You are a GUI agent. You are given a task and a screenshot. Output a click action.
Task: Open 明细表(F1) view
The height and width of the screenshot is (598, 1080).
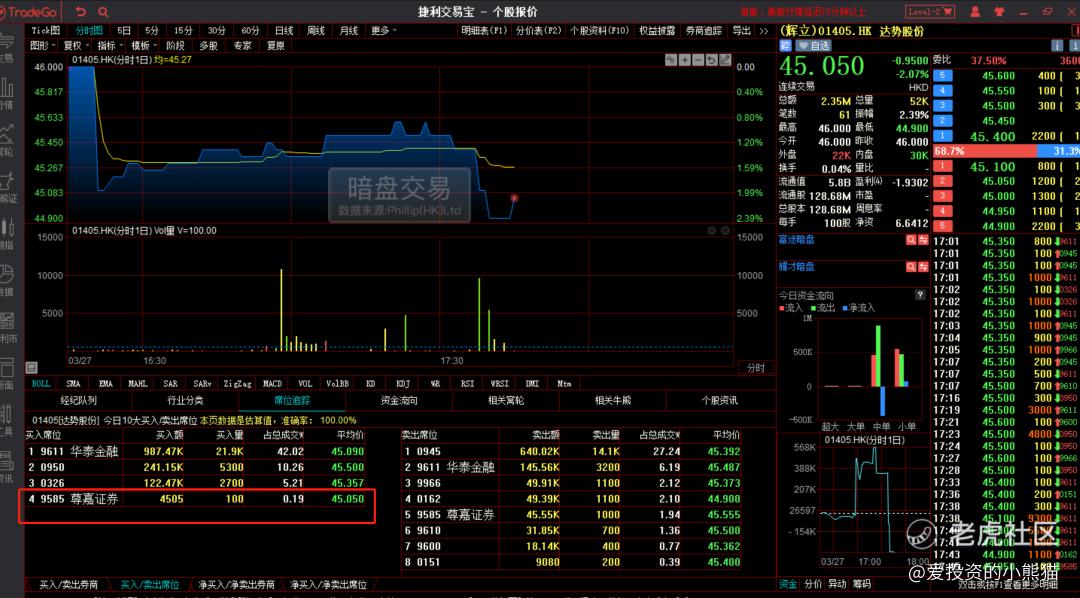pos(484,30)
